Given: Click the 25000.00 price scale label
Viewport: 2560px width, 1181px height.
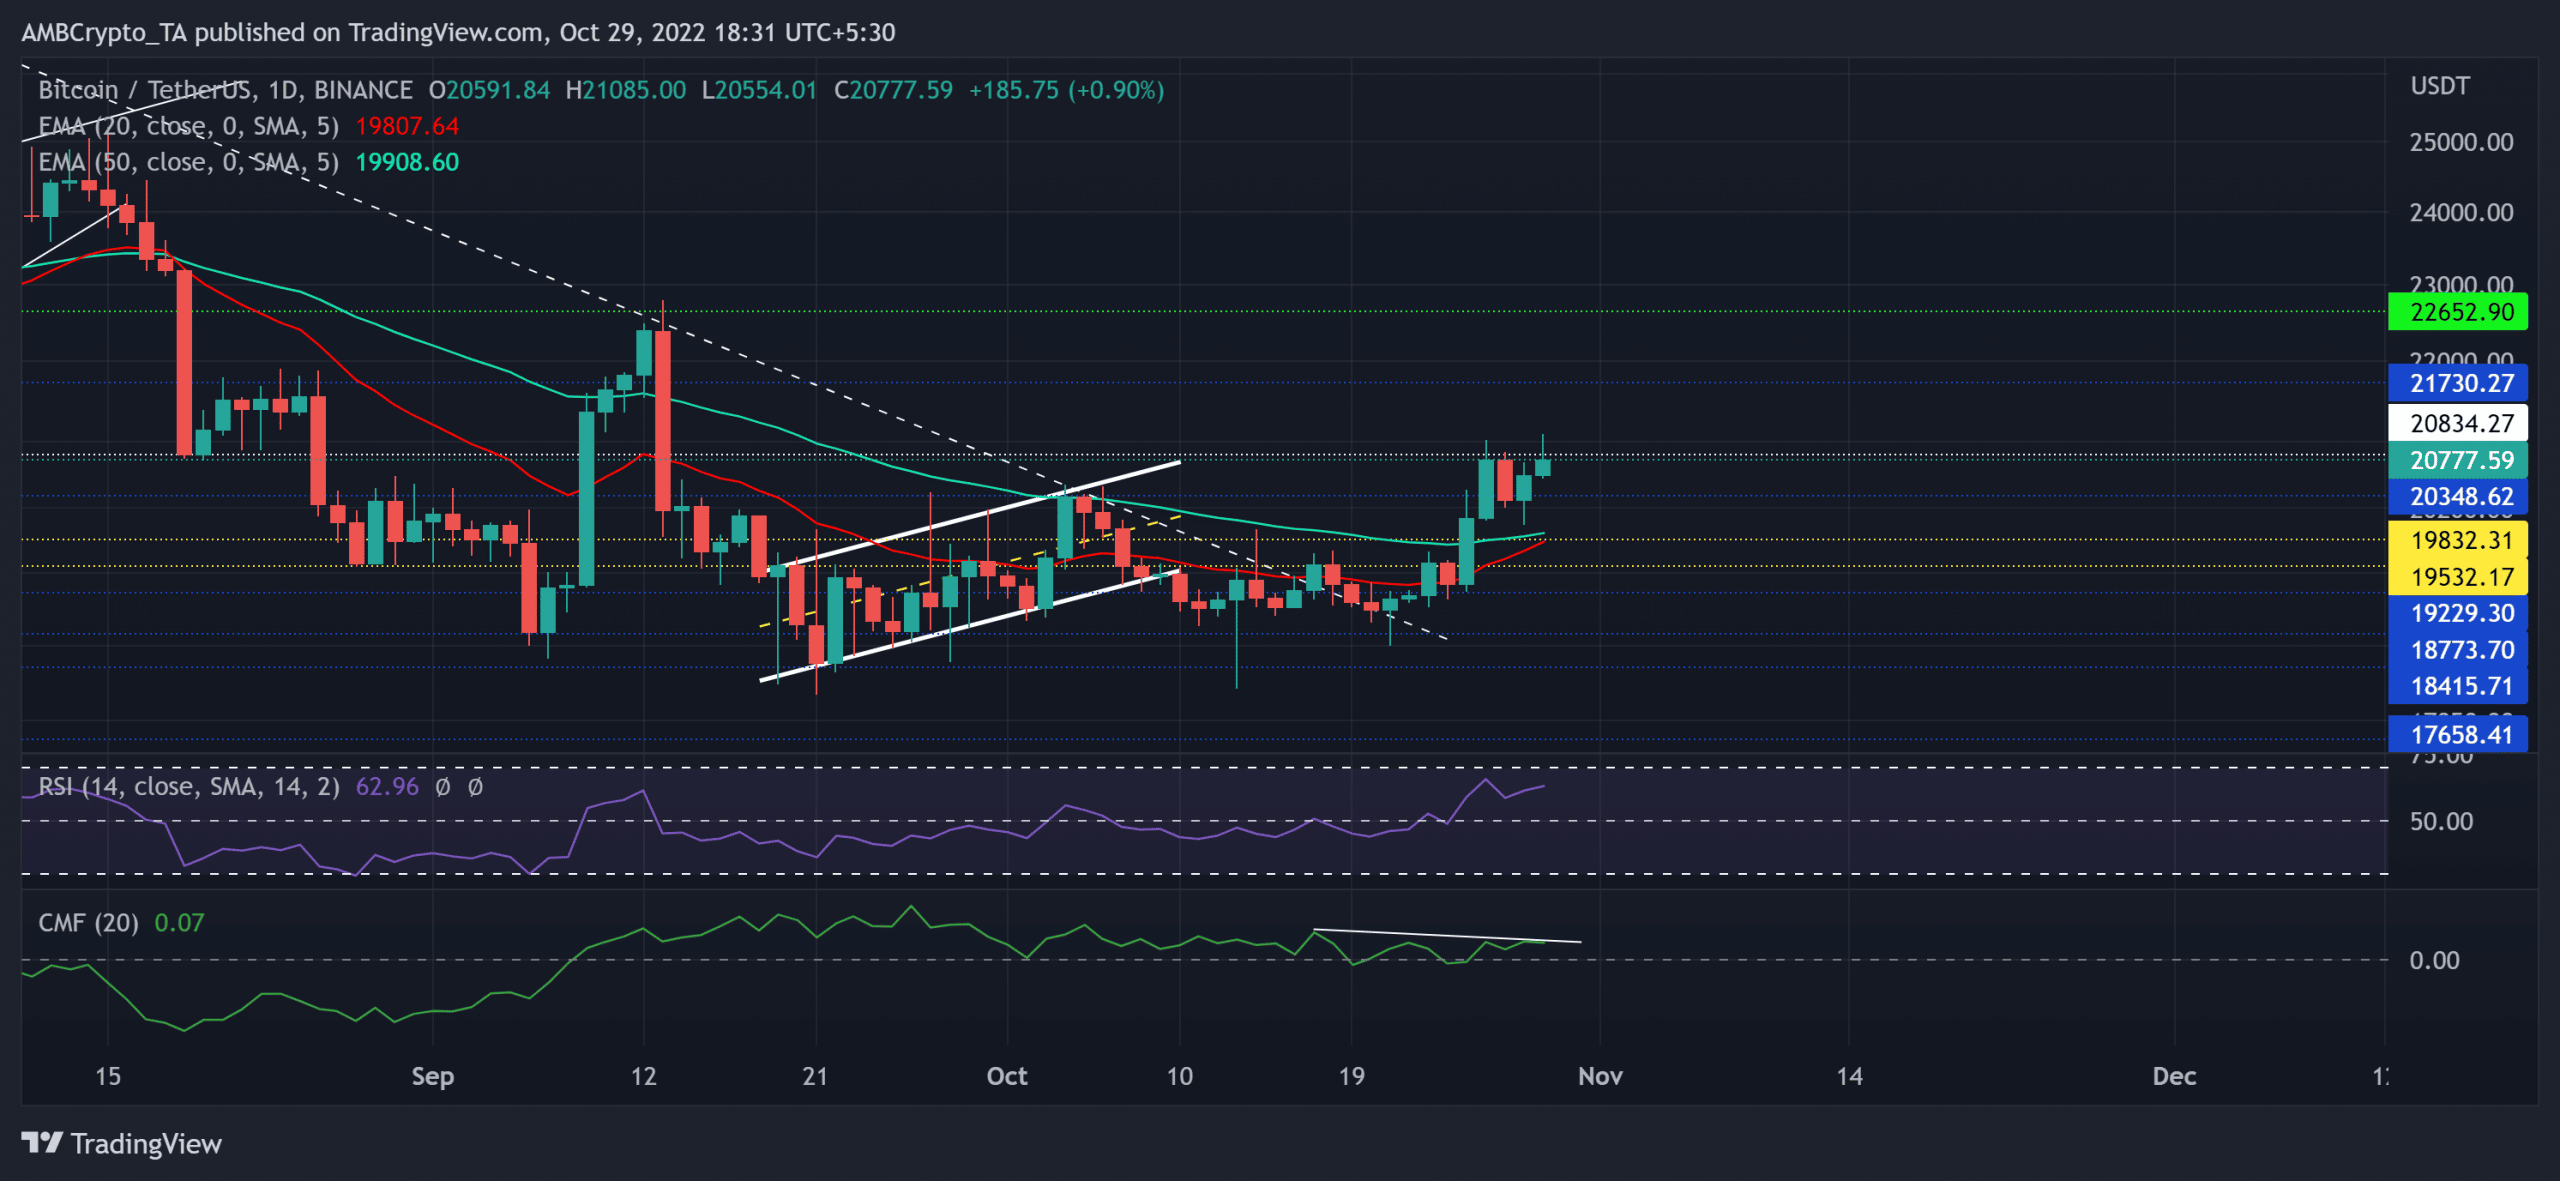Looking at the screenshot, I should point(2461,142).
